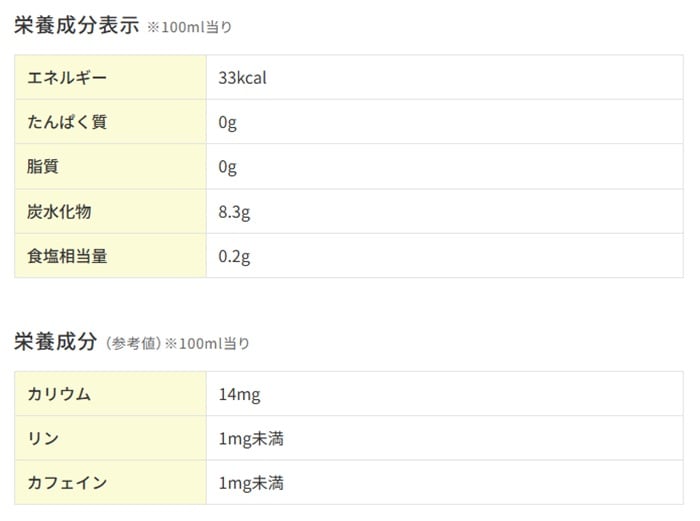Viewport: 700px width, 521px height.
Task: Click the lower 栄養成分 heading
Action: [55, 342]
